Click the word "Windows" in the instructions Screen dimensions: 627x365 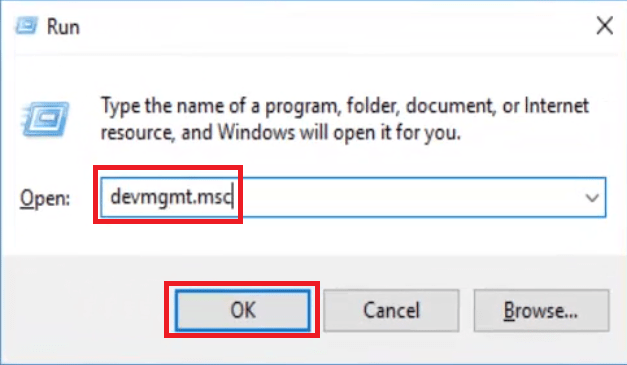pos(256,132)
